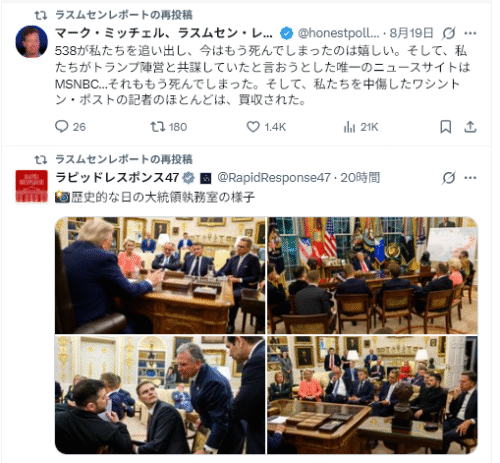Screen dimensions: 500x463
Task: Open ラピッドレスポンス47 red avatar
Action: tap(32, 186)
